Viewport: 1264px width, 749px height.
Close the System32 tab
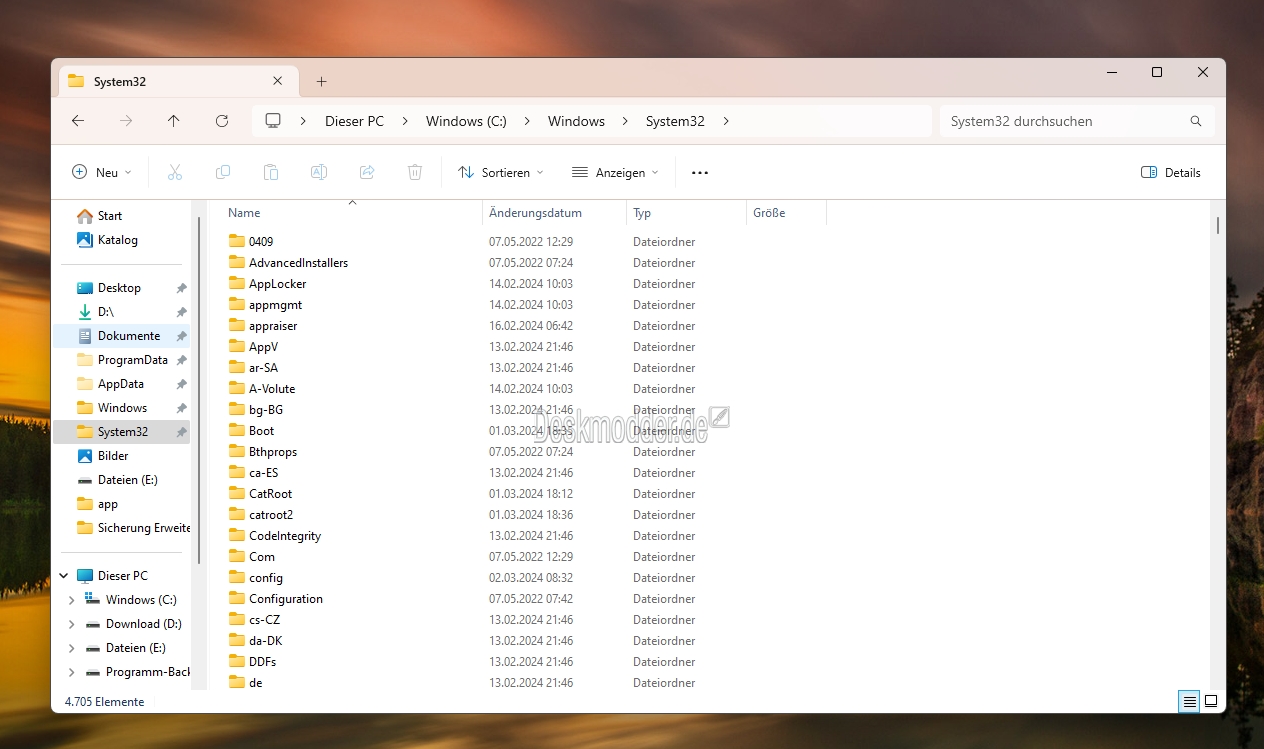[279, 81]
